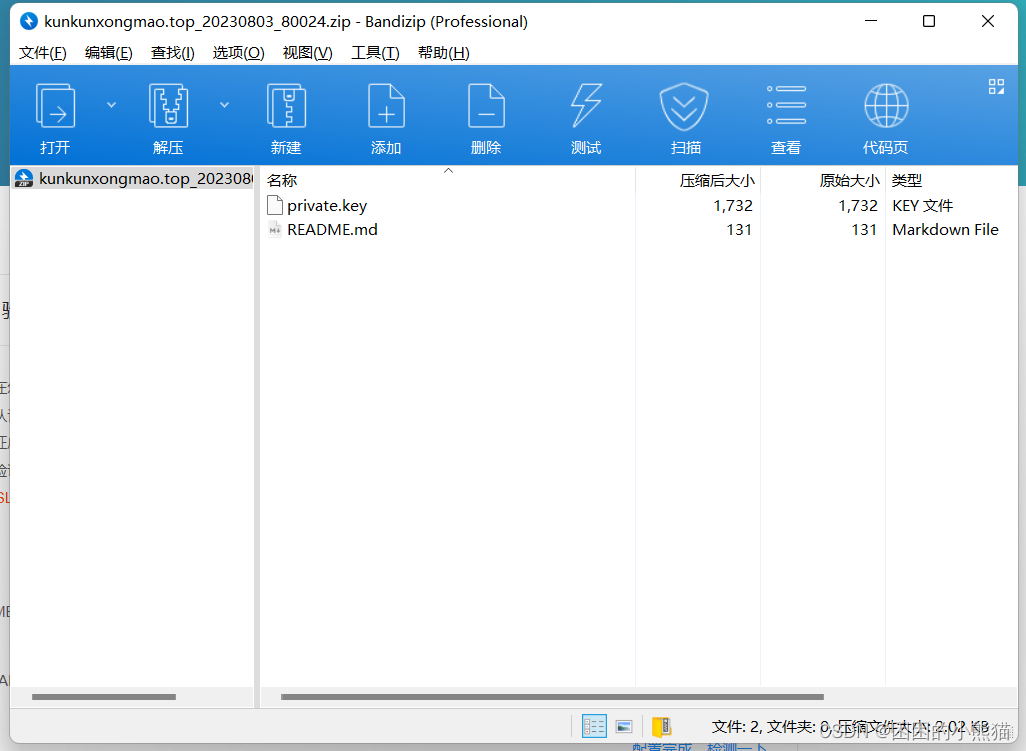Screen dimensions: 1026x751
Task: Click the toolbar customize grid icon
Action: [x=996, y=86]
